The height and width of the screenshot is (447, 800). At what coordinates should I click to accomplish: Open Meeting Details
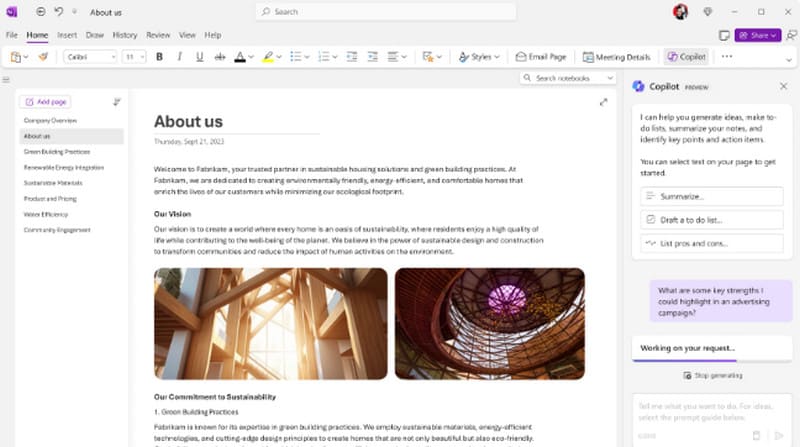click(x=616, y=57)
